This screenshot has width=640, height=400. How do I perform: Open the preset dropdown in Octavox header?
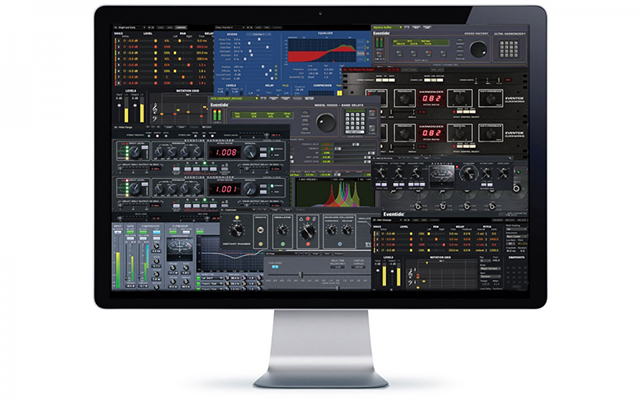[x=129, y=28]
